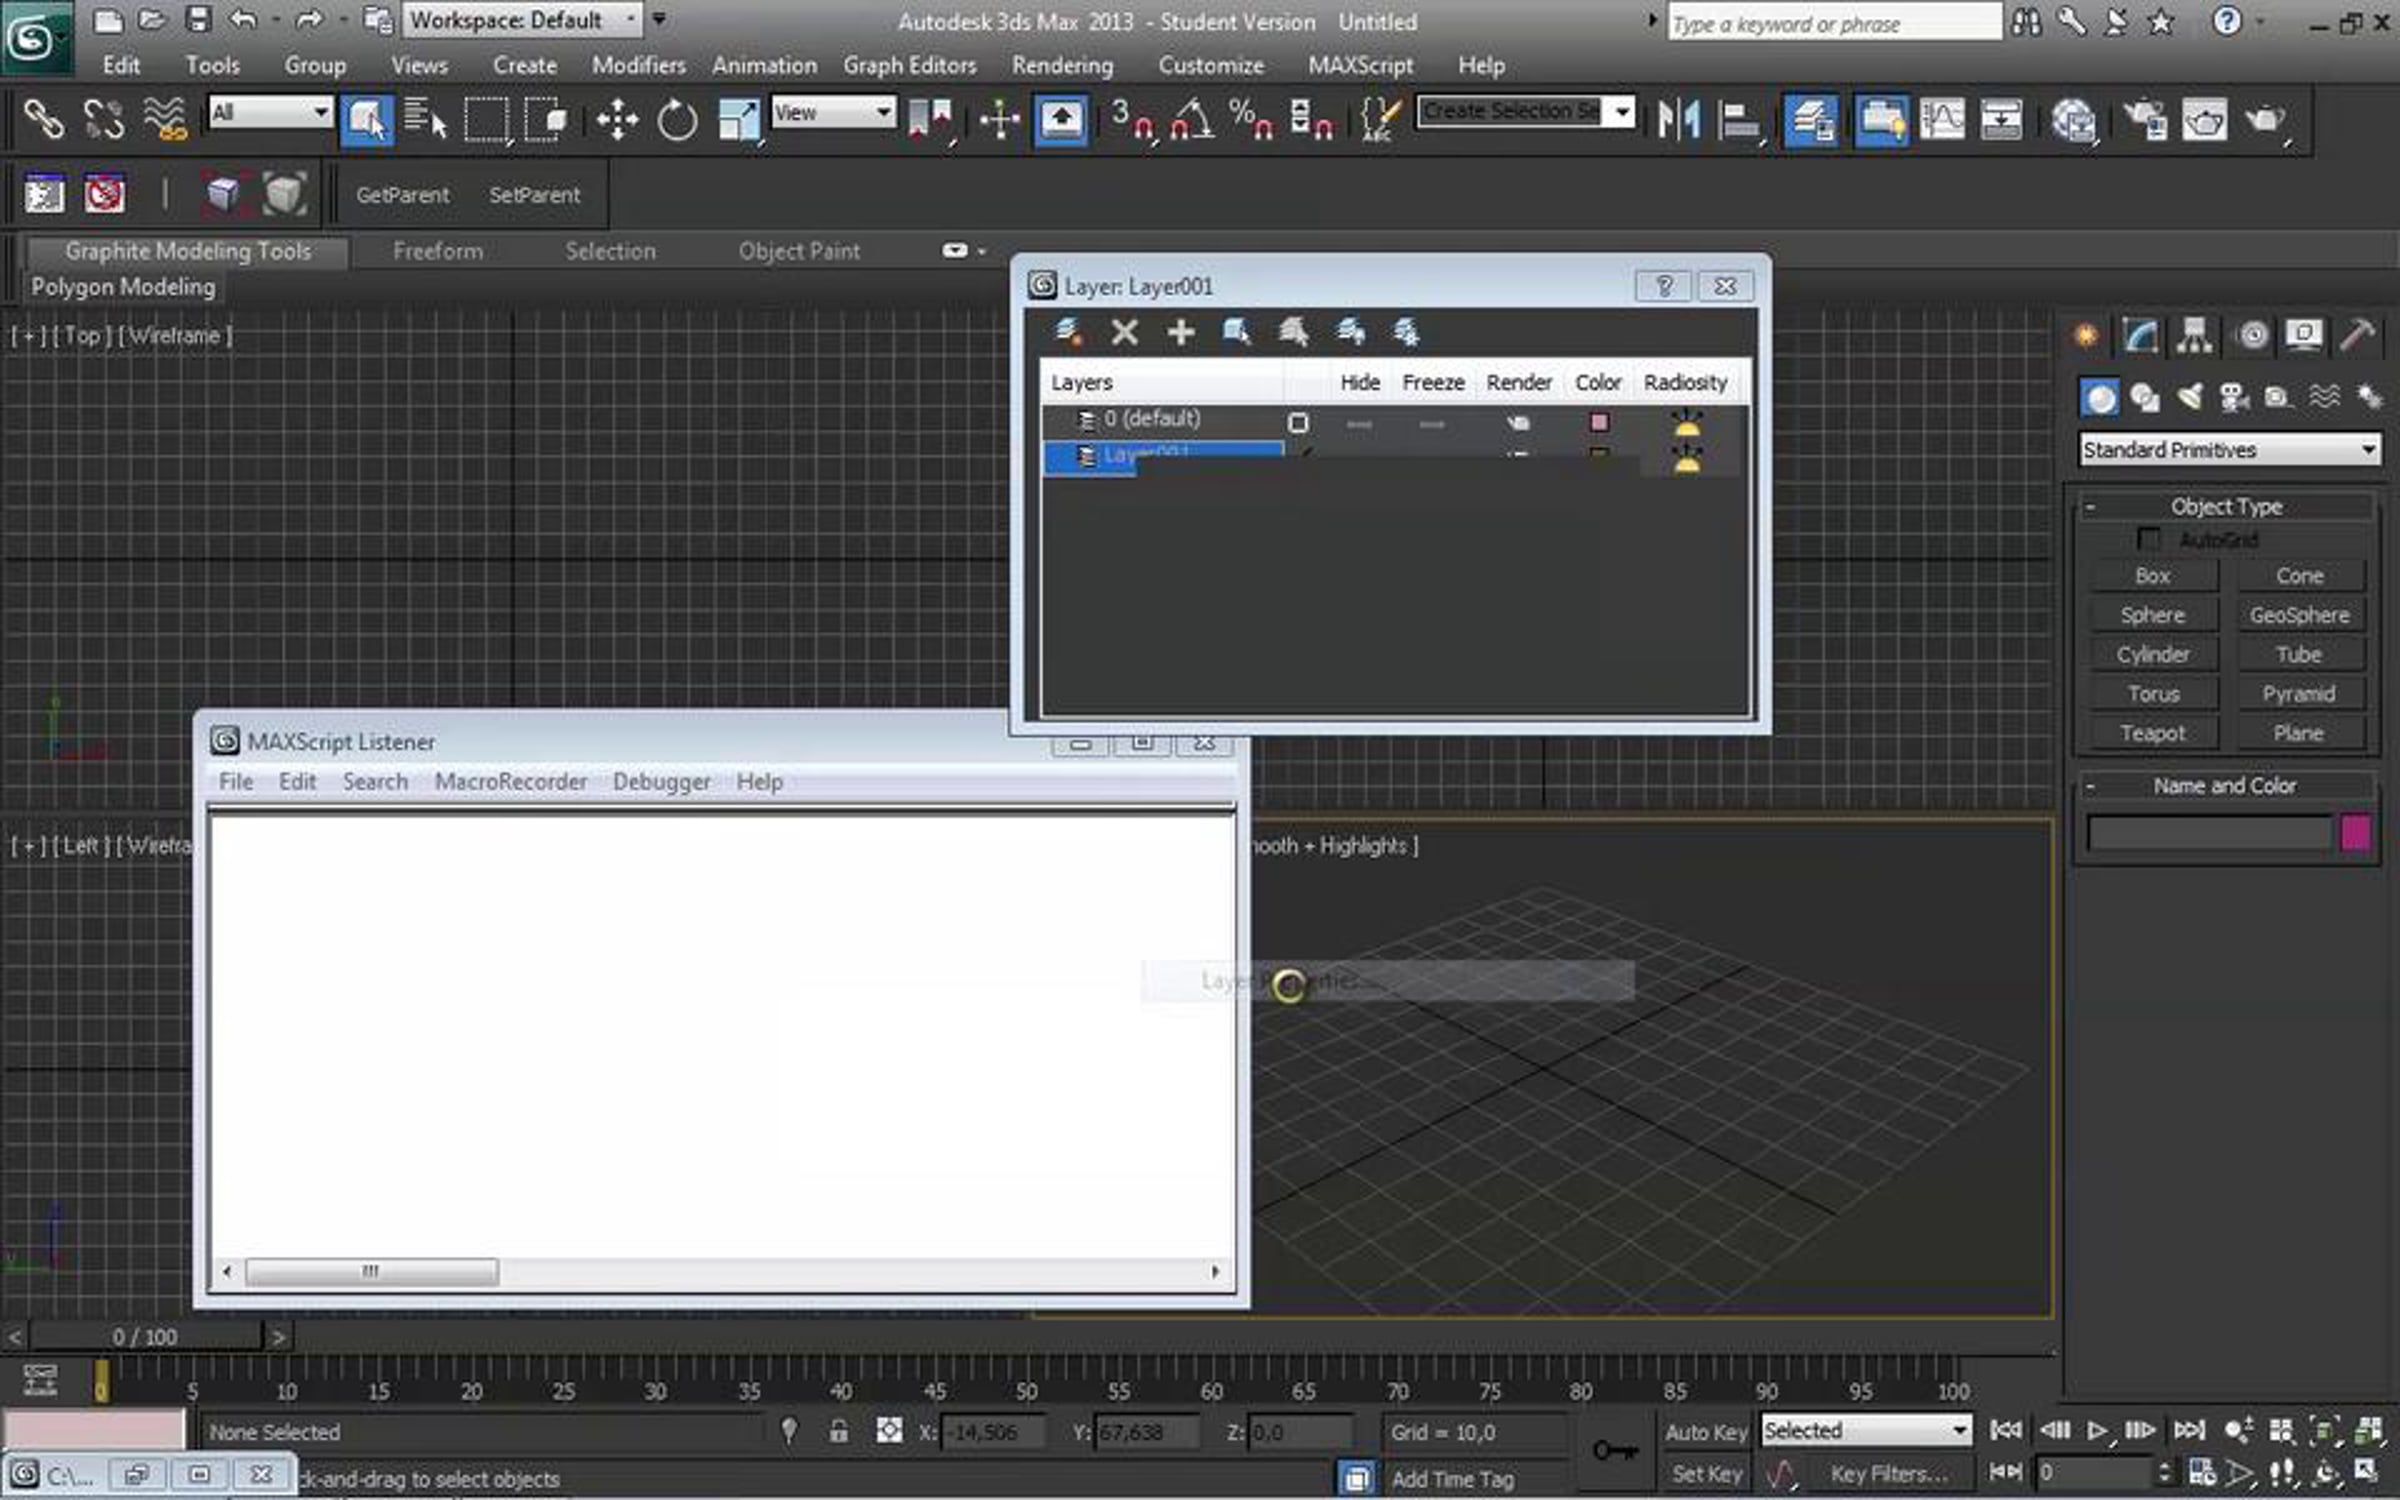This screenshot has height=1500, width=2400.
Task: Click the SetParent button
Action: click(534, 195)
